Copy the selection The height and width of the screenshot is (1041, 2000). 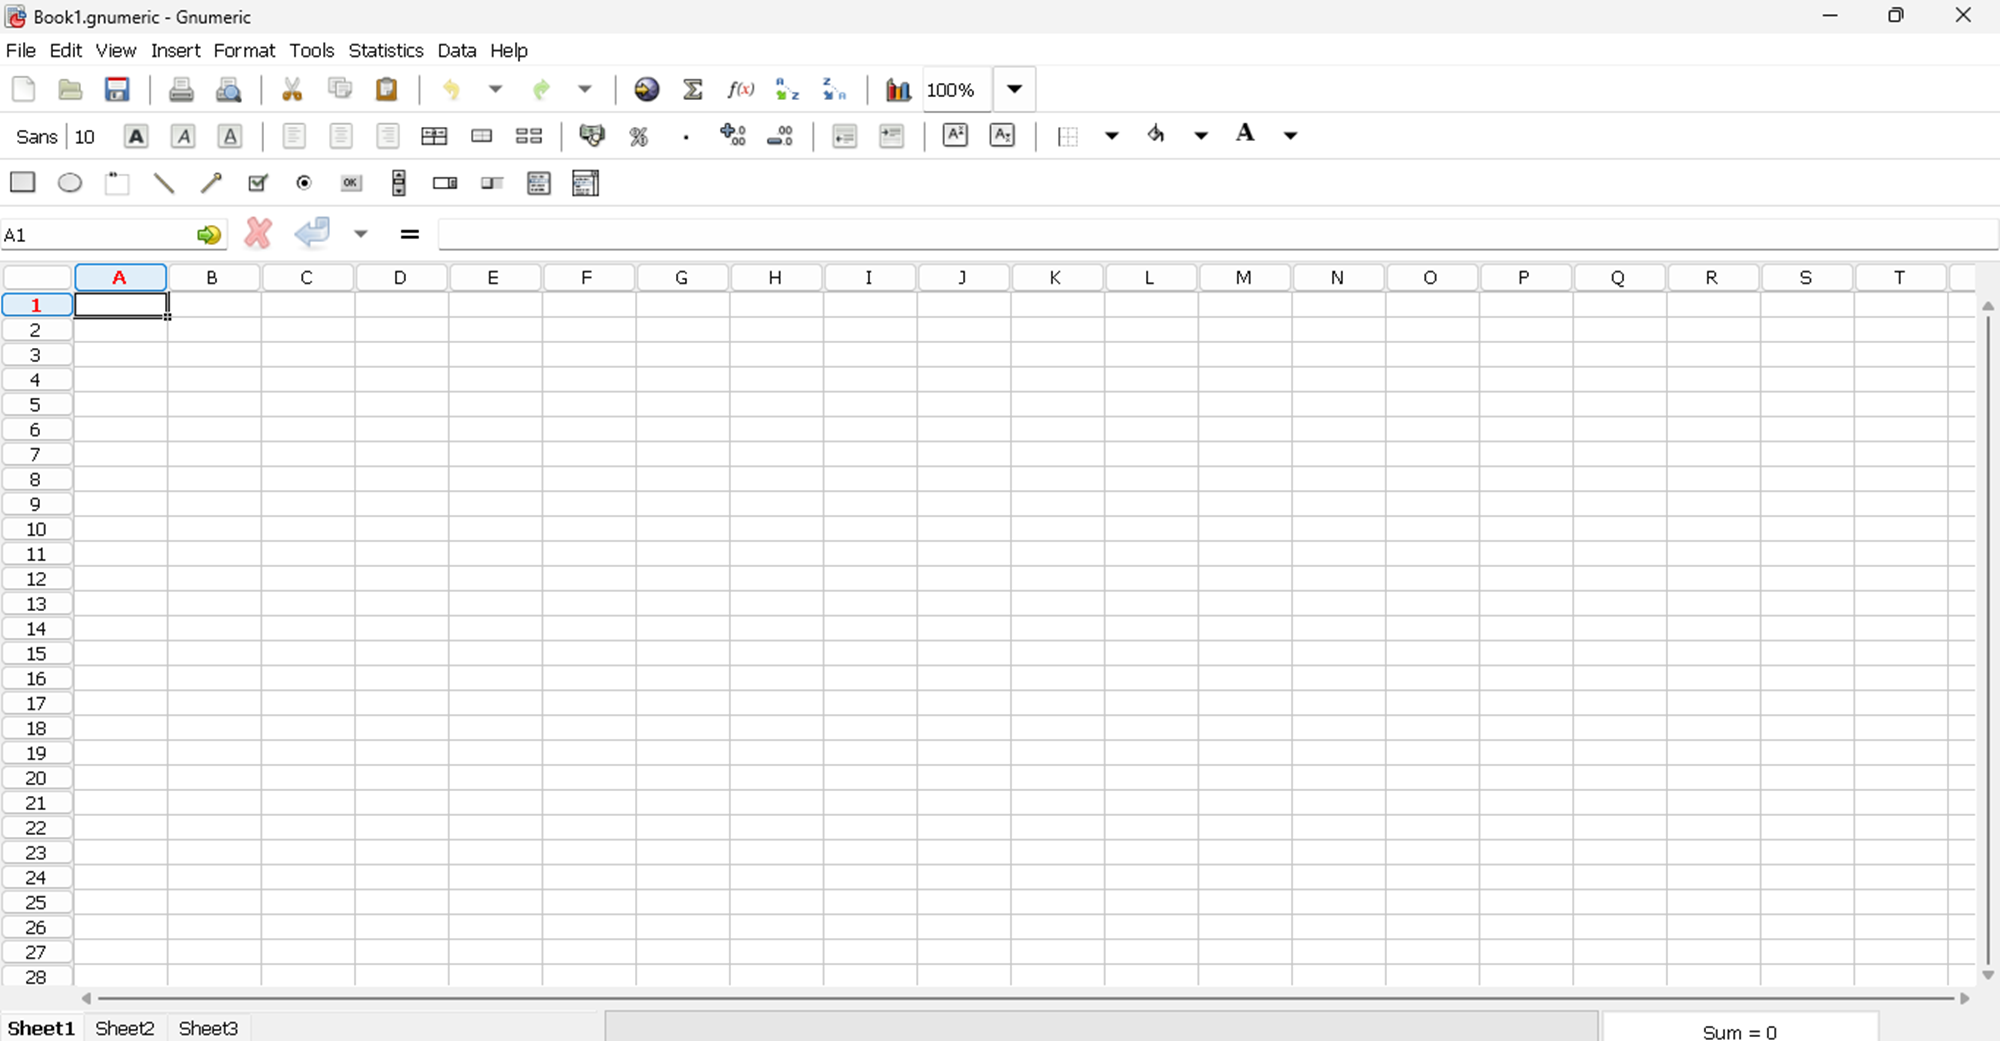pos(340,89)
